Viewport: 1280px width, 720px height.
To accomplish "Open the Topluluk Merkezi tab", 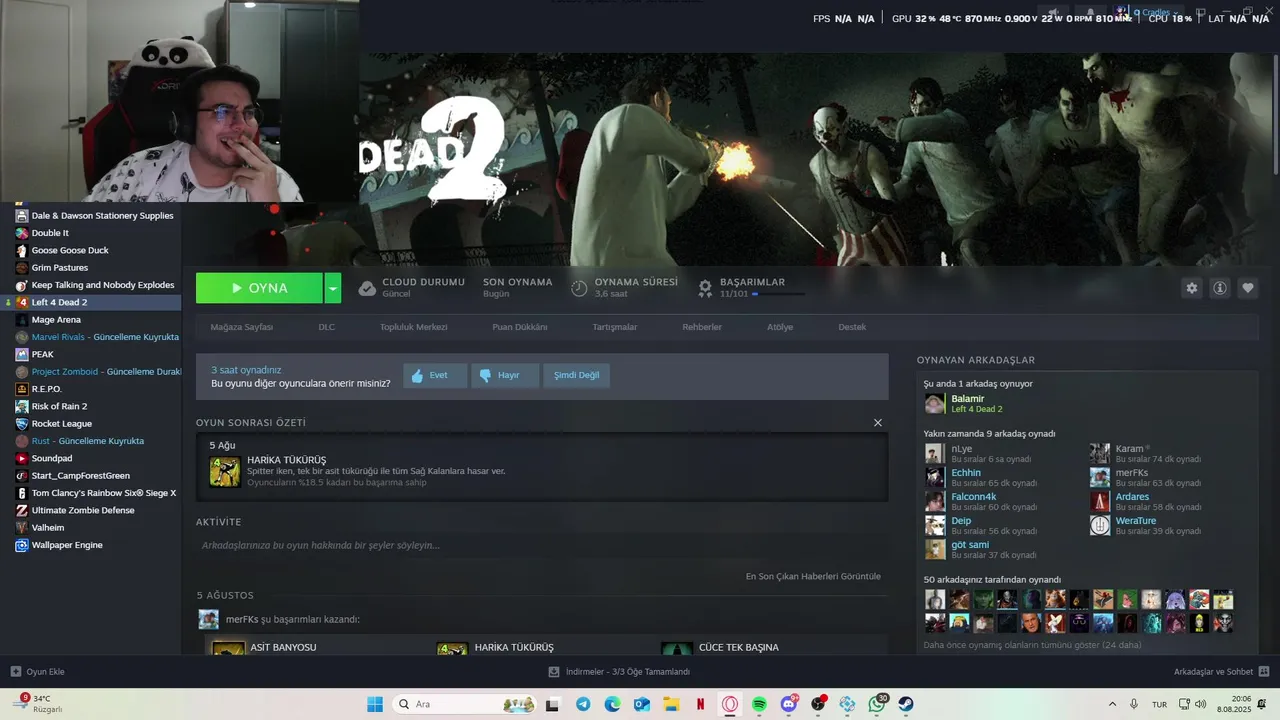I will (x=413, y=327).
